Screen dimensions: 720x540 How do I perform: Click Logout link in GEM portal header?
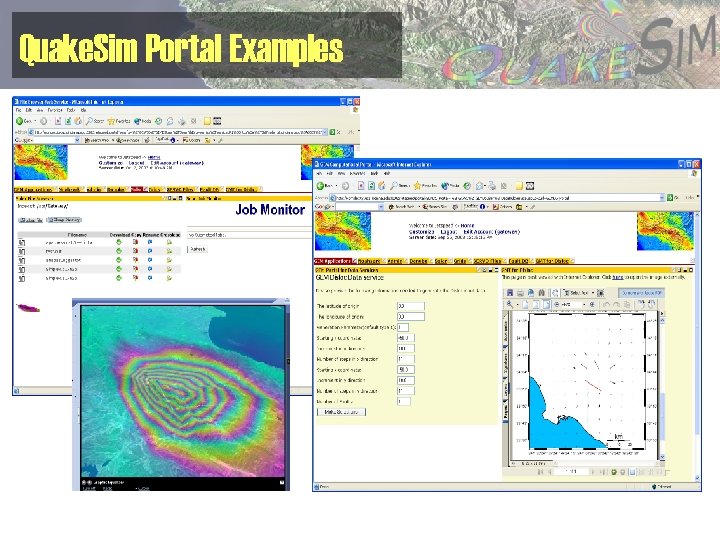[449, 232]
